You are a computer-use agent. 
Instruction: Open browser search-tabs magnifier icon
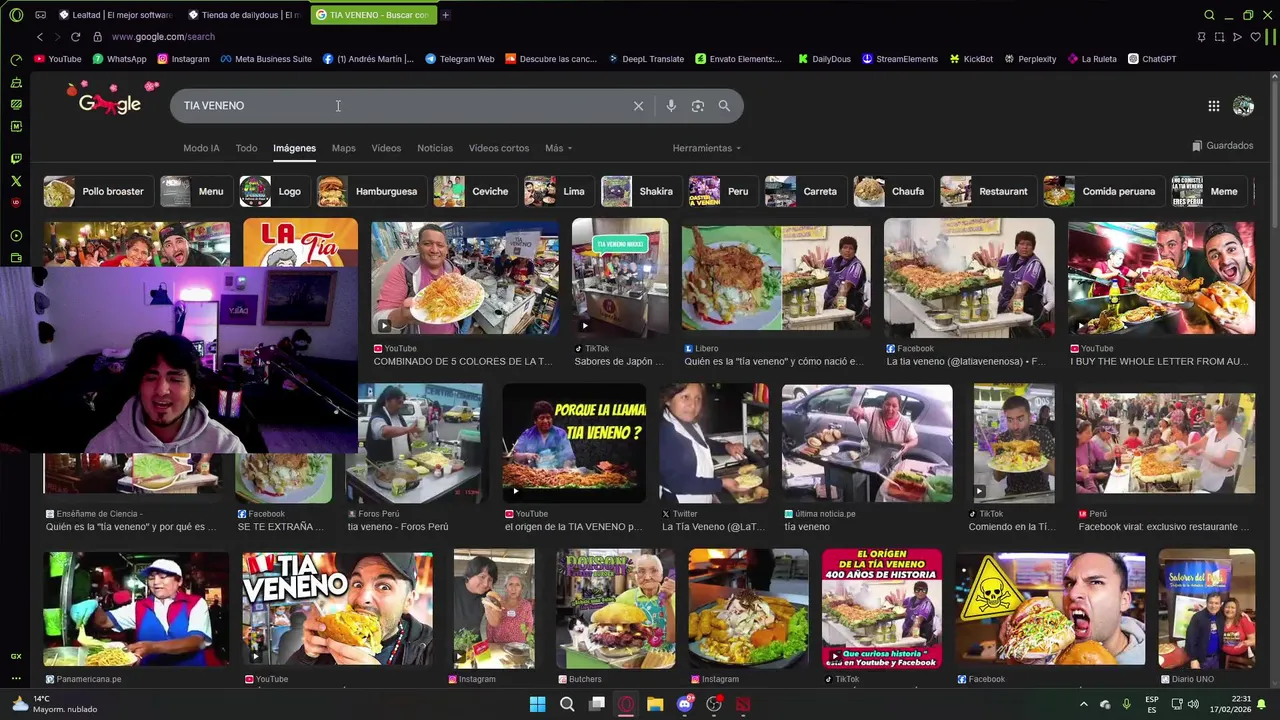pyautogui.click(x=1209, y=15)
